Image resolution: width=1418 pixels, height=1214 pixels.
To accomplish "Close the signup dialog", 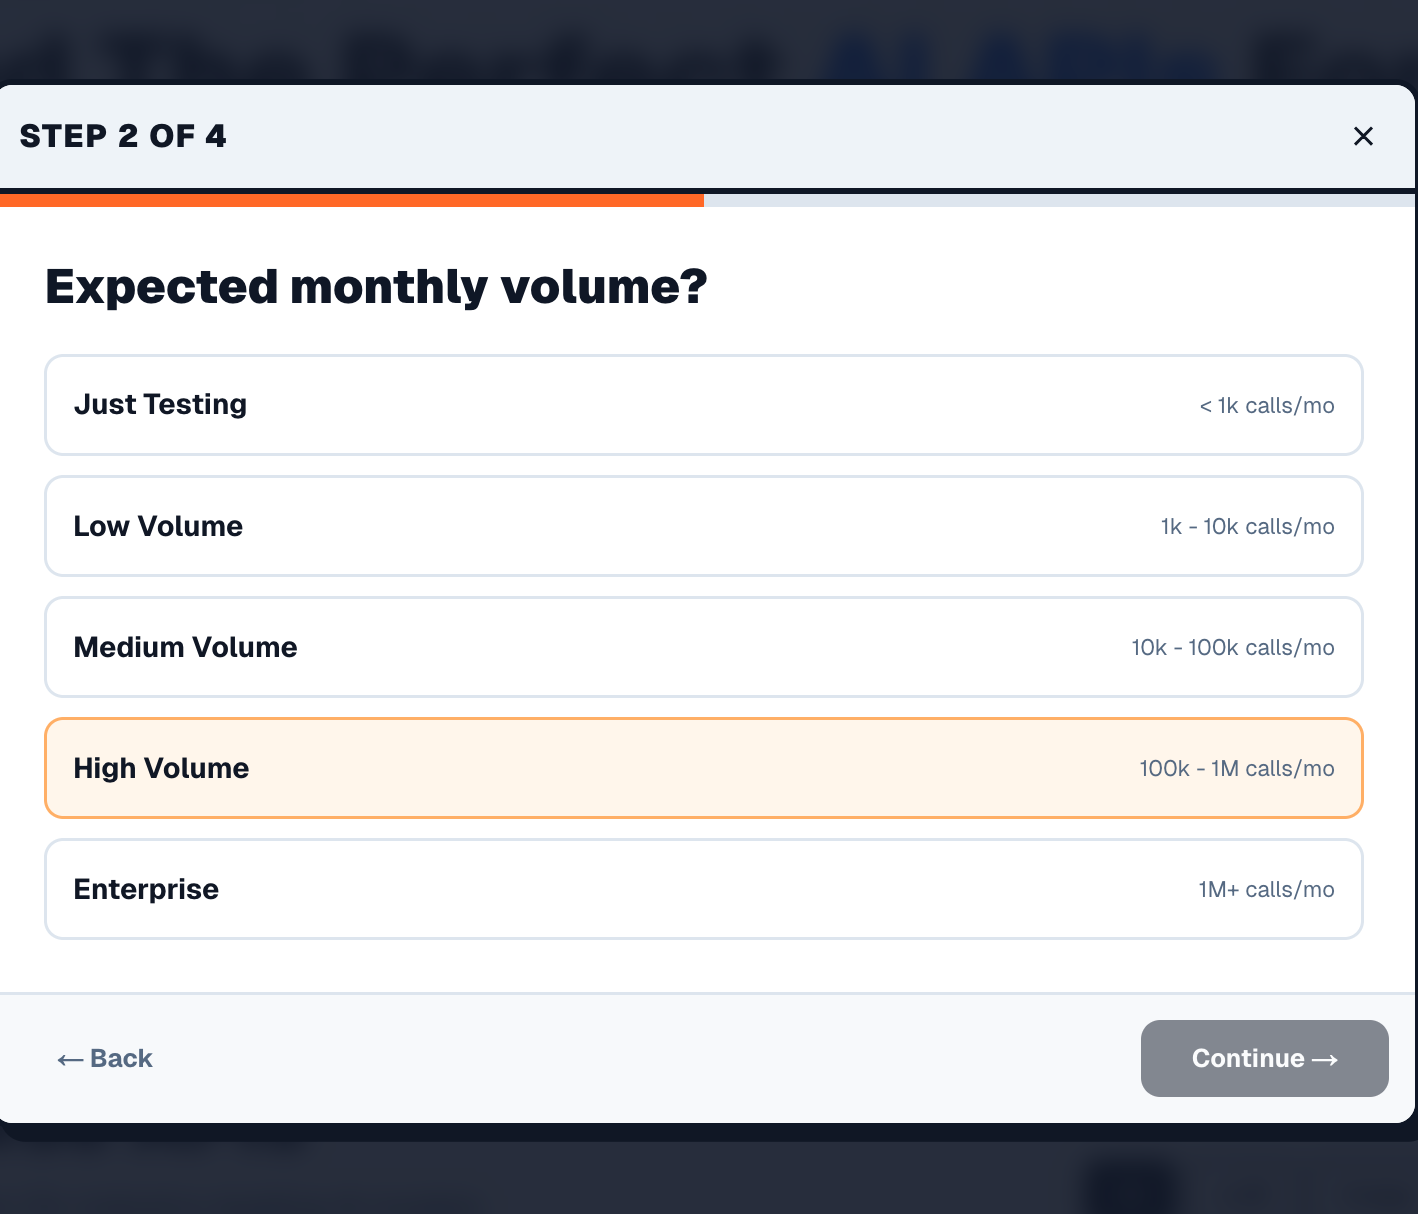I will pos(1363,136).
